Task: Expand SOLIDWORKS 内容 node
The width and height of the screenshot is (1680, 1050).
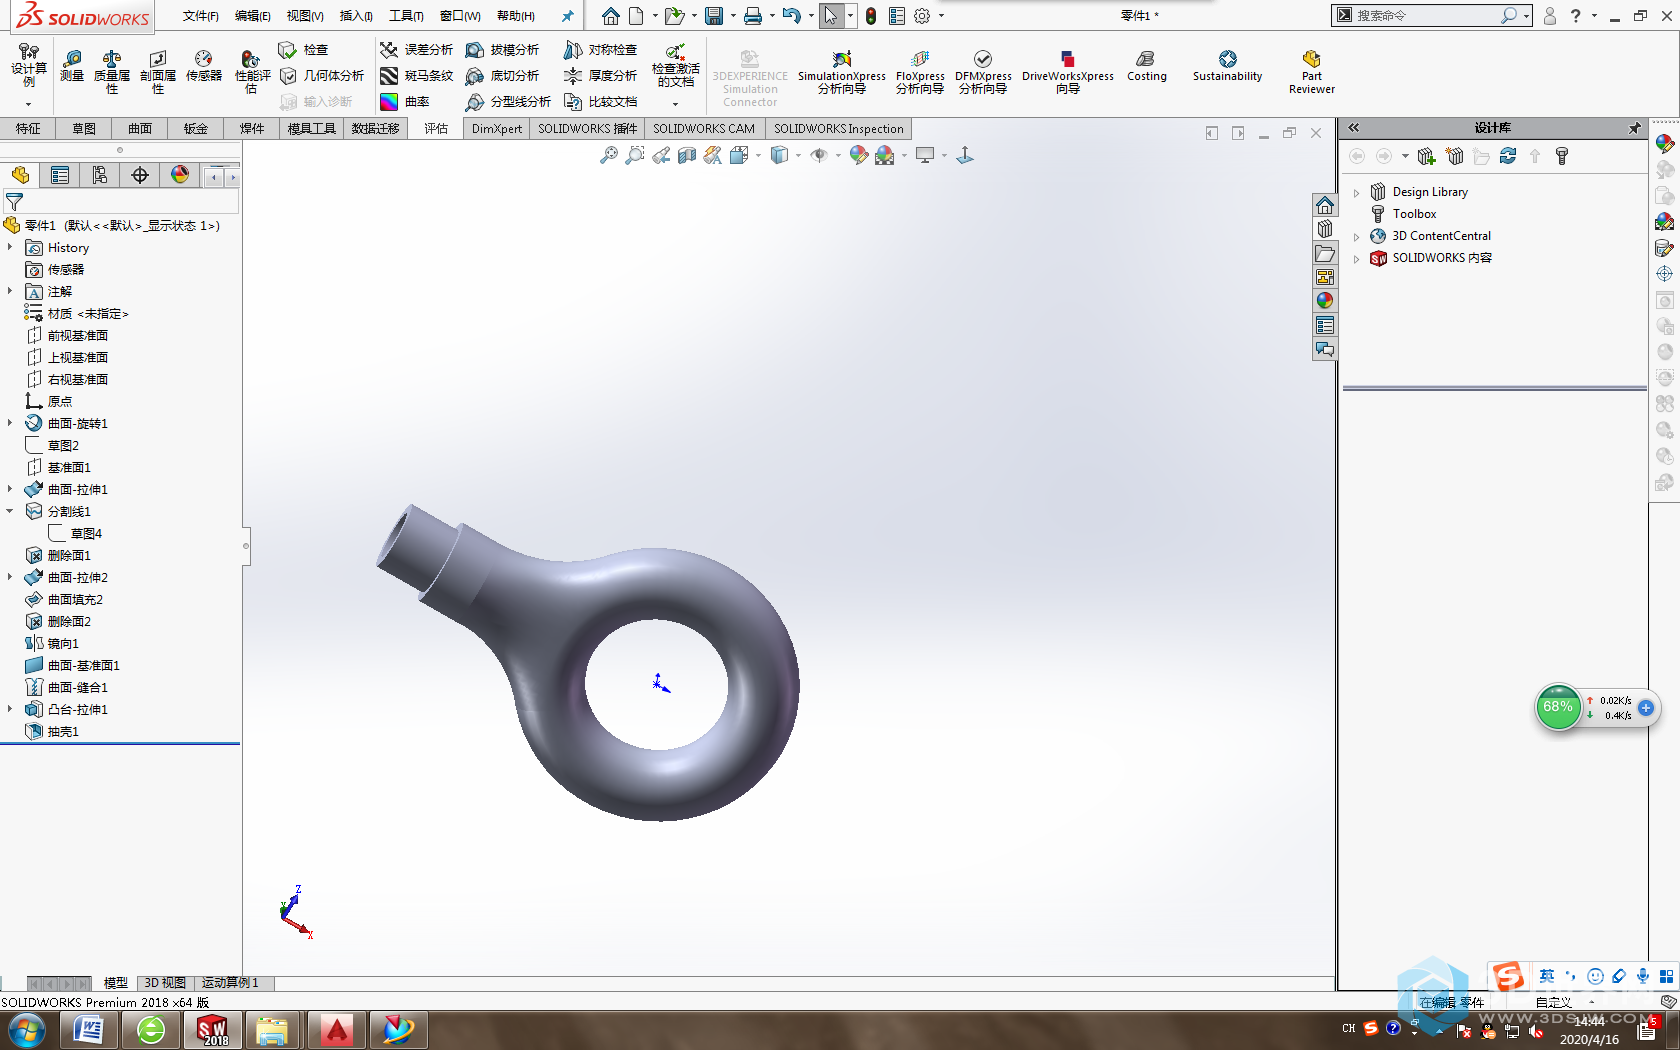Action: click(x=1357, y=258)
